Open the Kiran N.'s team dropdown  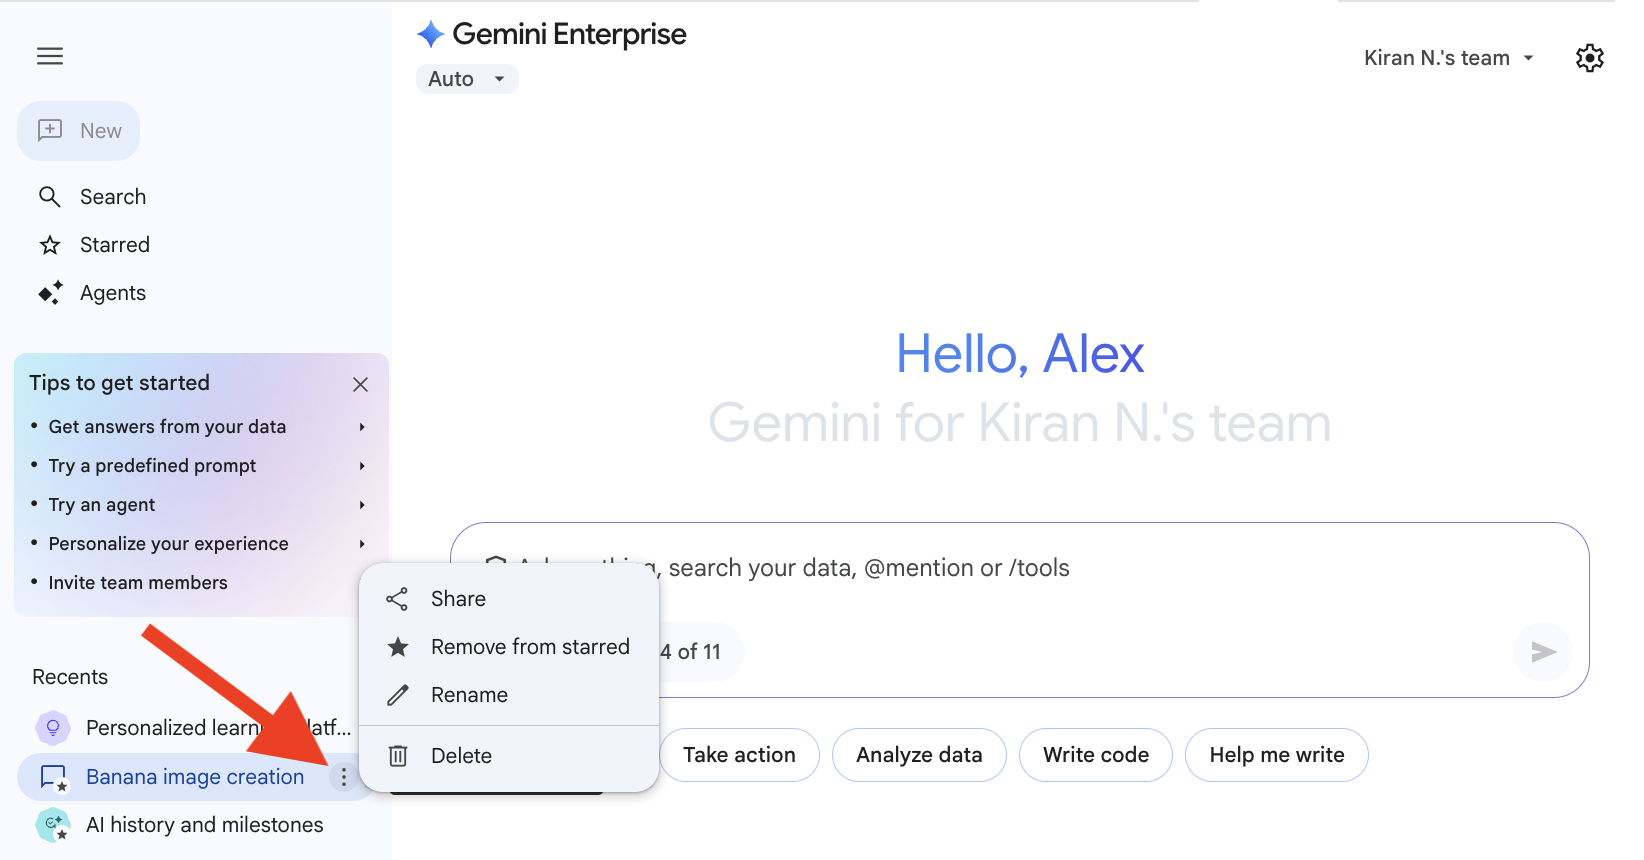1448,58
